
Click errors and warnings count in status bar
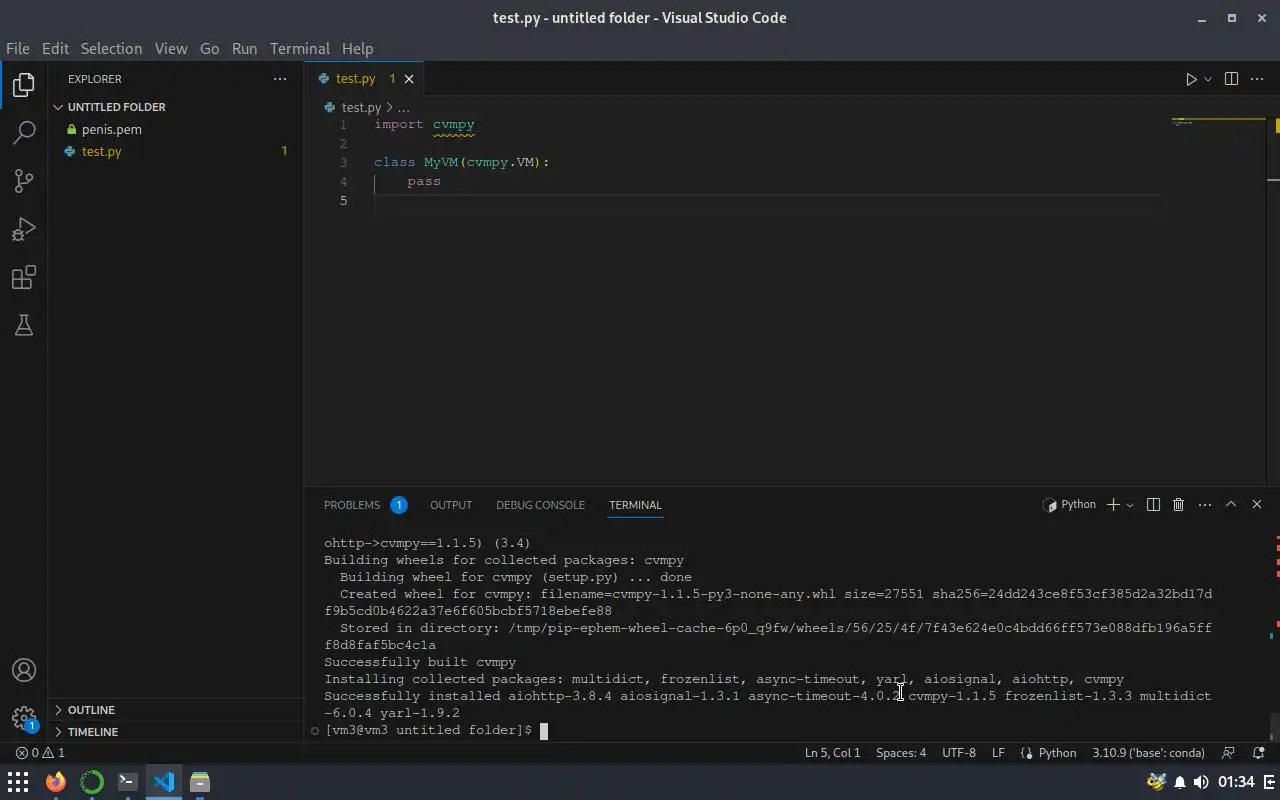[40, 753]
